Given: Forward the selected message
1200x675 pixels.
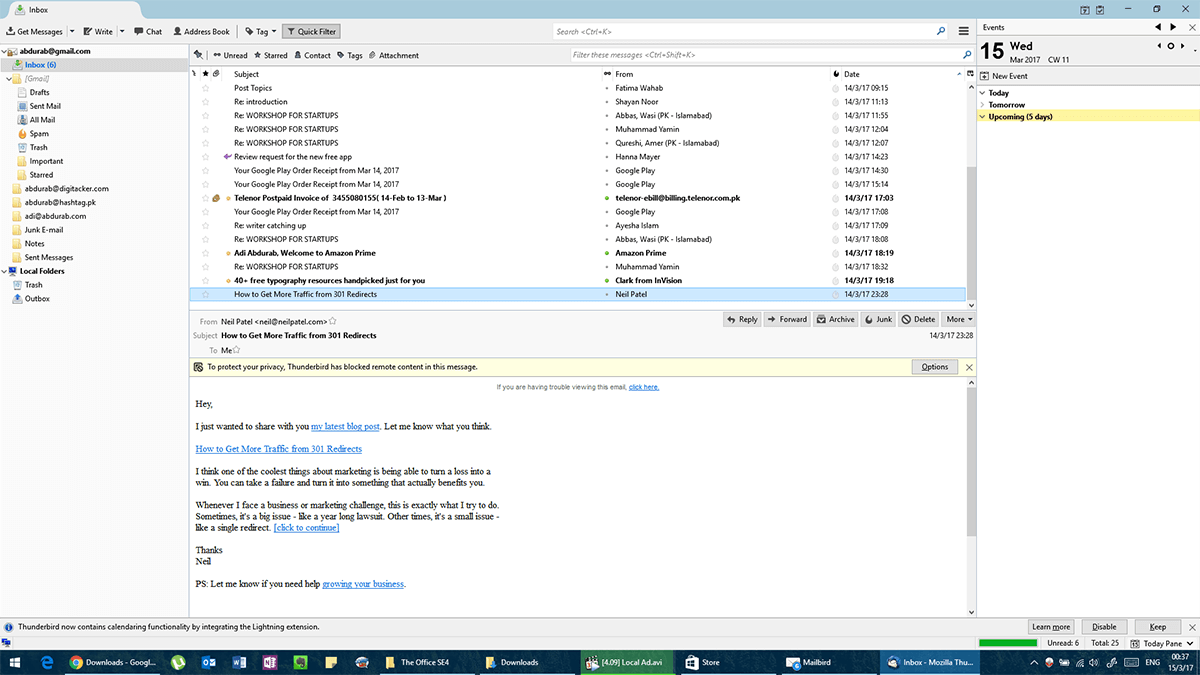Looking at the screenshot, I should click(x=787, y=319).
